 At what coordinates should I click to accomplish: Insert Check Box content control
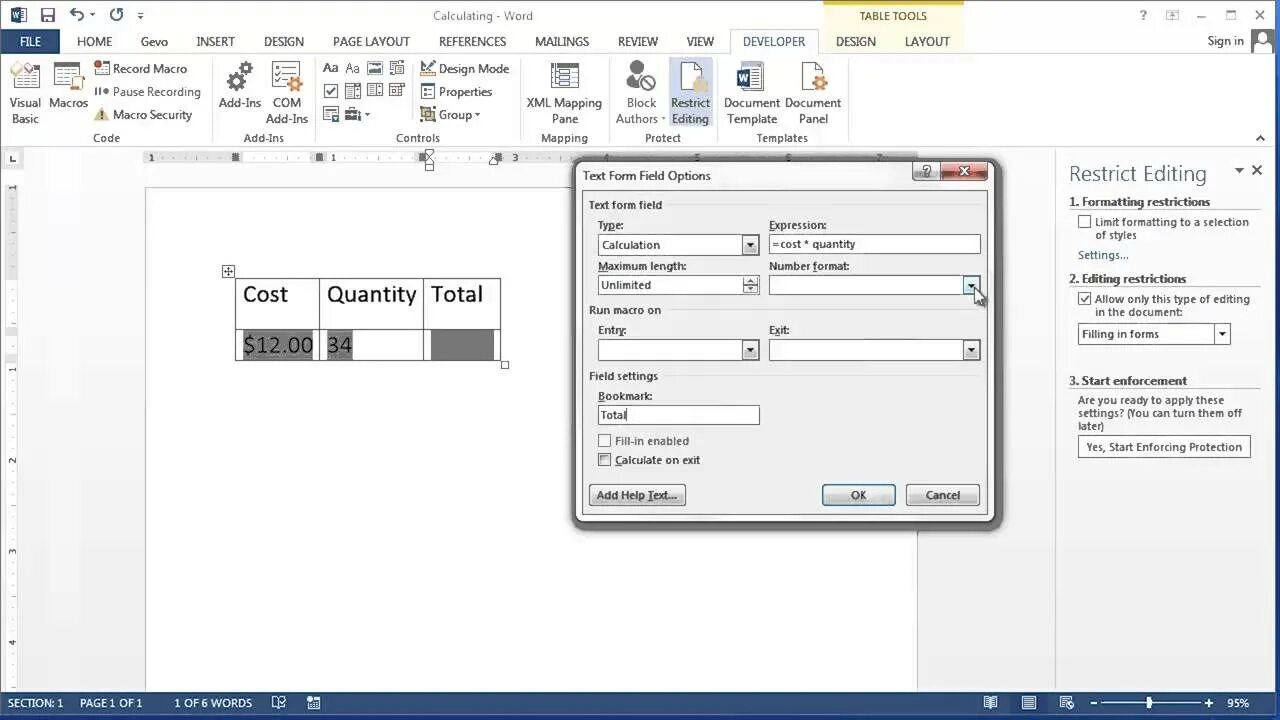(x=331, y=91)
